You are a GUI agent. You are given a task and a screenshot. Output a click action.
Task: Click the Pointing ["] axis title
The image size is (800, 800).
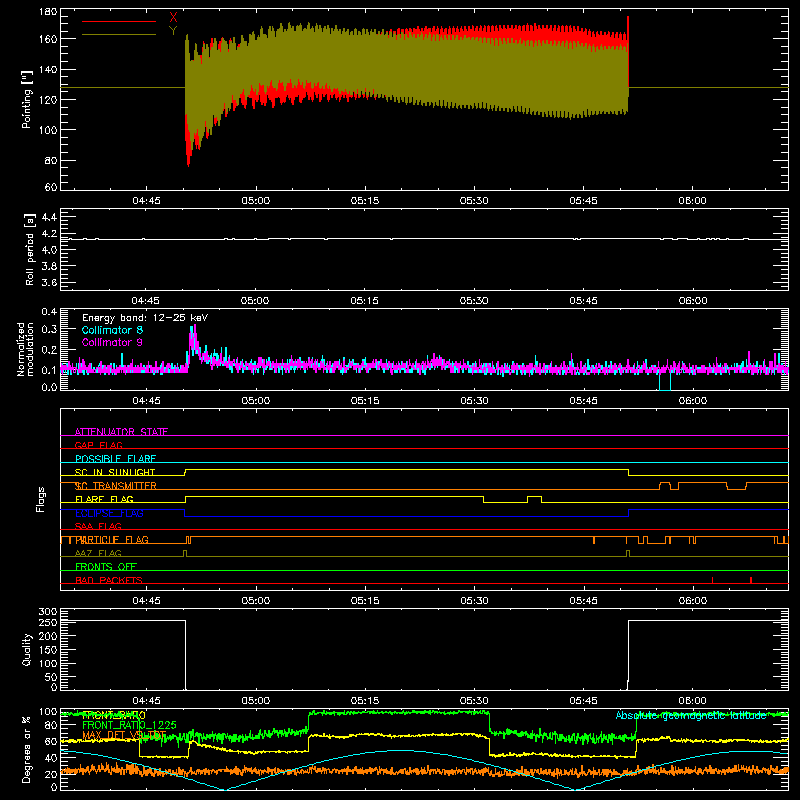pos(27,99)
